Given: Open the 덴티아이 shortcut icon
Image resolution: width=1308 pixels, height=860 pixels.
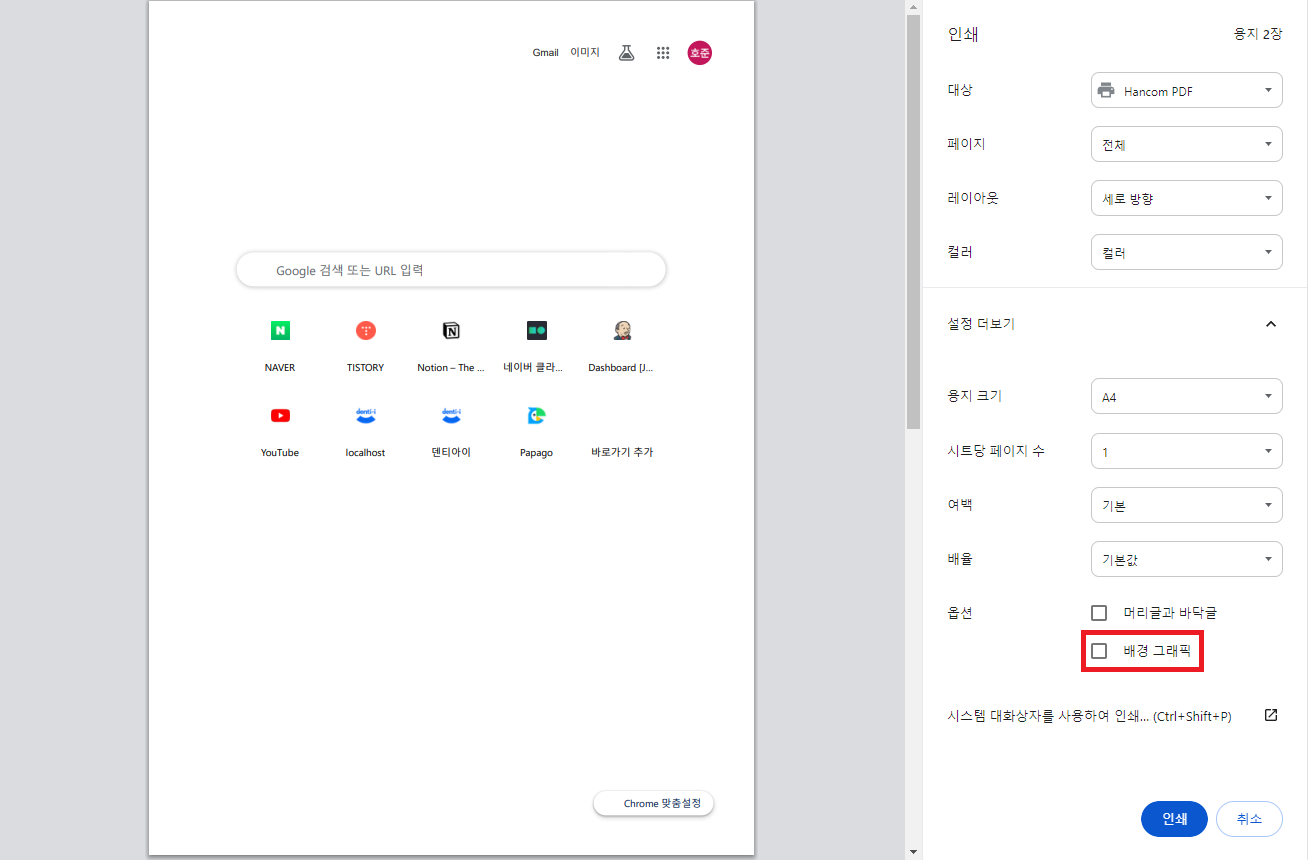Looking at the screenshot, I should (x=451, y=415).
